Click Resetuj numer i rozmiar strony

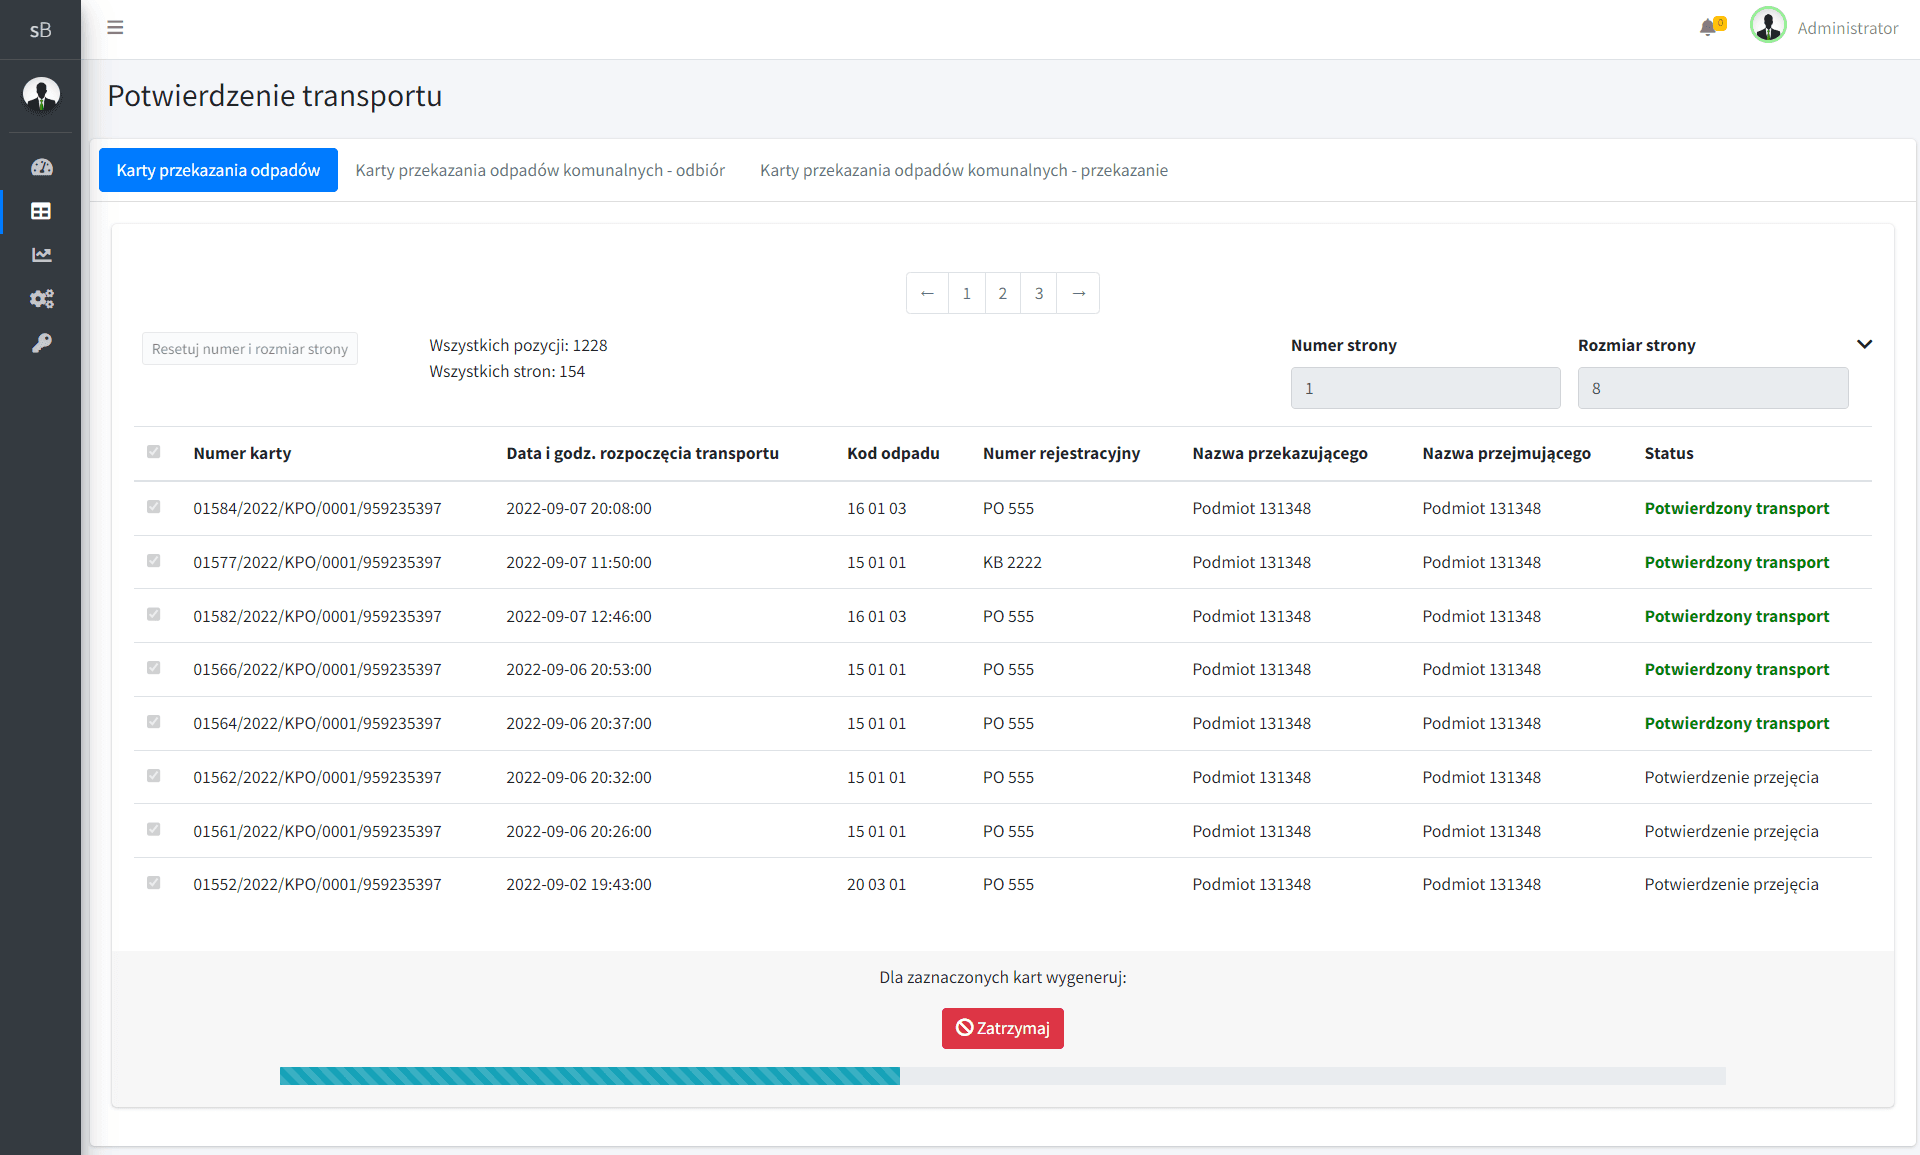[x=250, y=349]
